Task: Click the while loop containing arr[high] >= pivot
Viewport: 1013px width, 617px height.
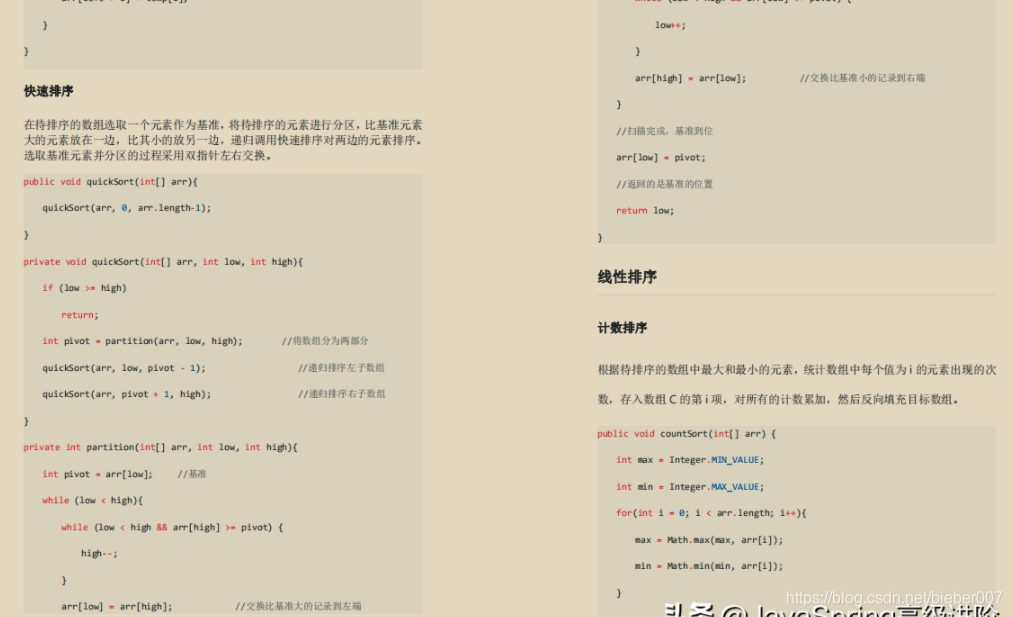Action: coord(172,527)
